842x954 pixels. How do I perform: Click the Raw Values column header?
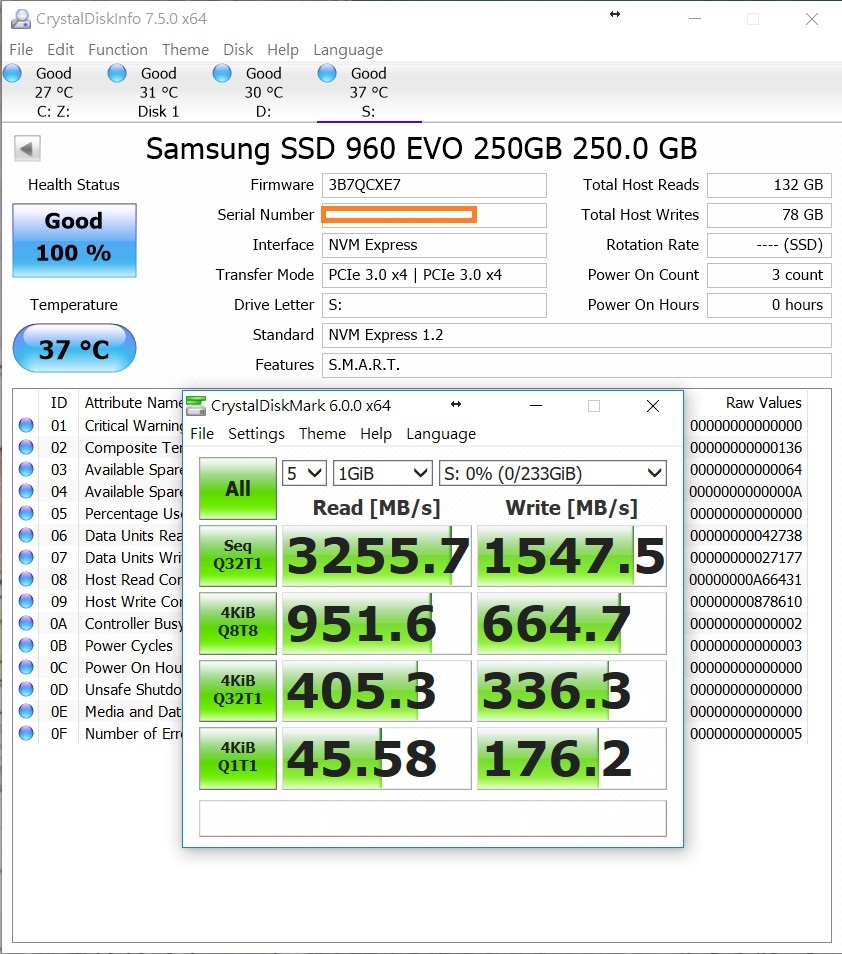click(764, 403)
